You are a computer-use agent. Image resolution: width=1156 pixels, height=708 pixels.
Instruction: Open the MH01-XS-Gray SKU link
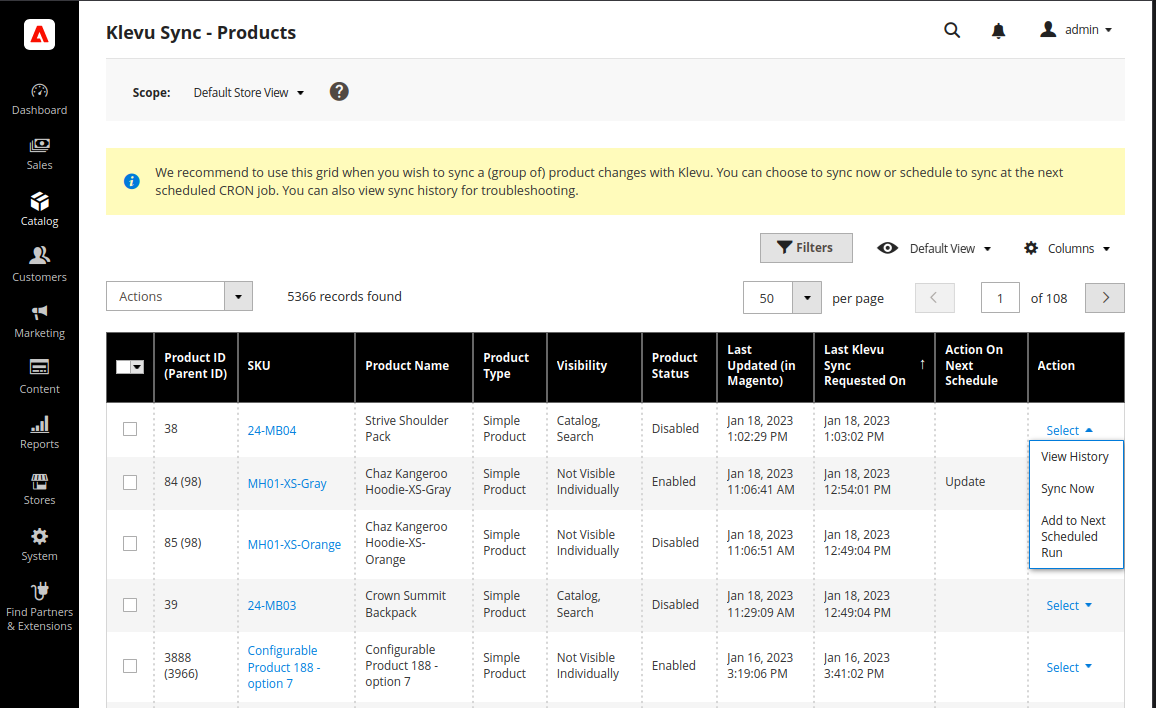287,484
